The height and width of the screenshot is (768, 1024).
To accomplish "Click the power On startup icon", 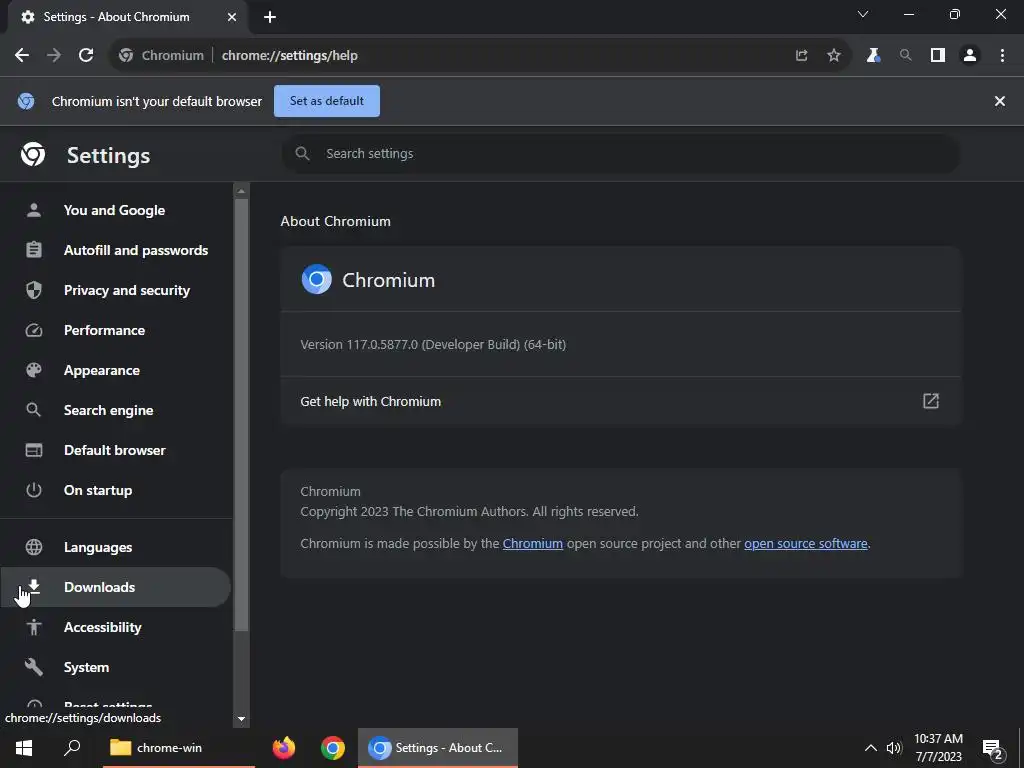I will coord(34,490).
